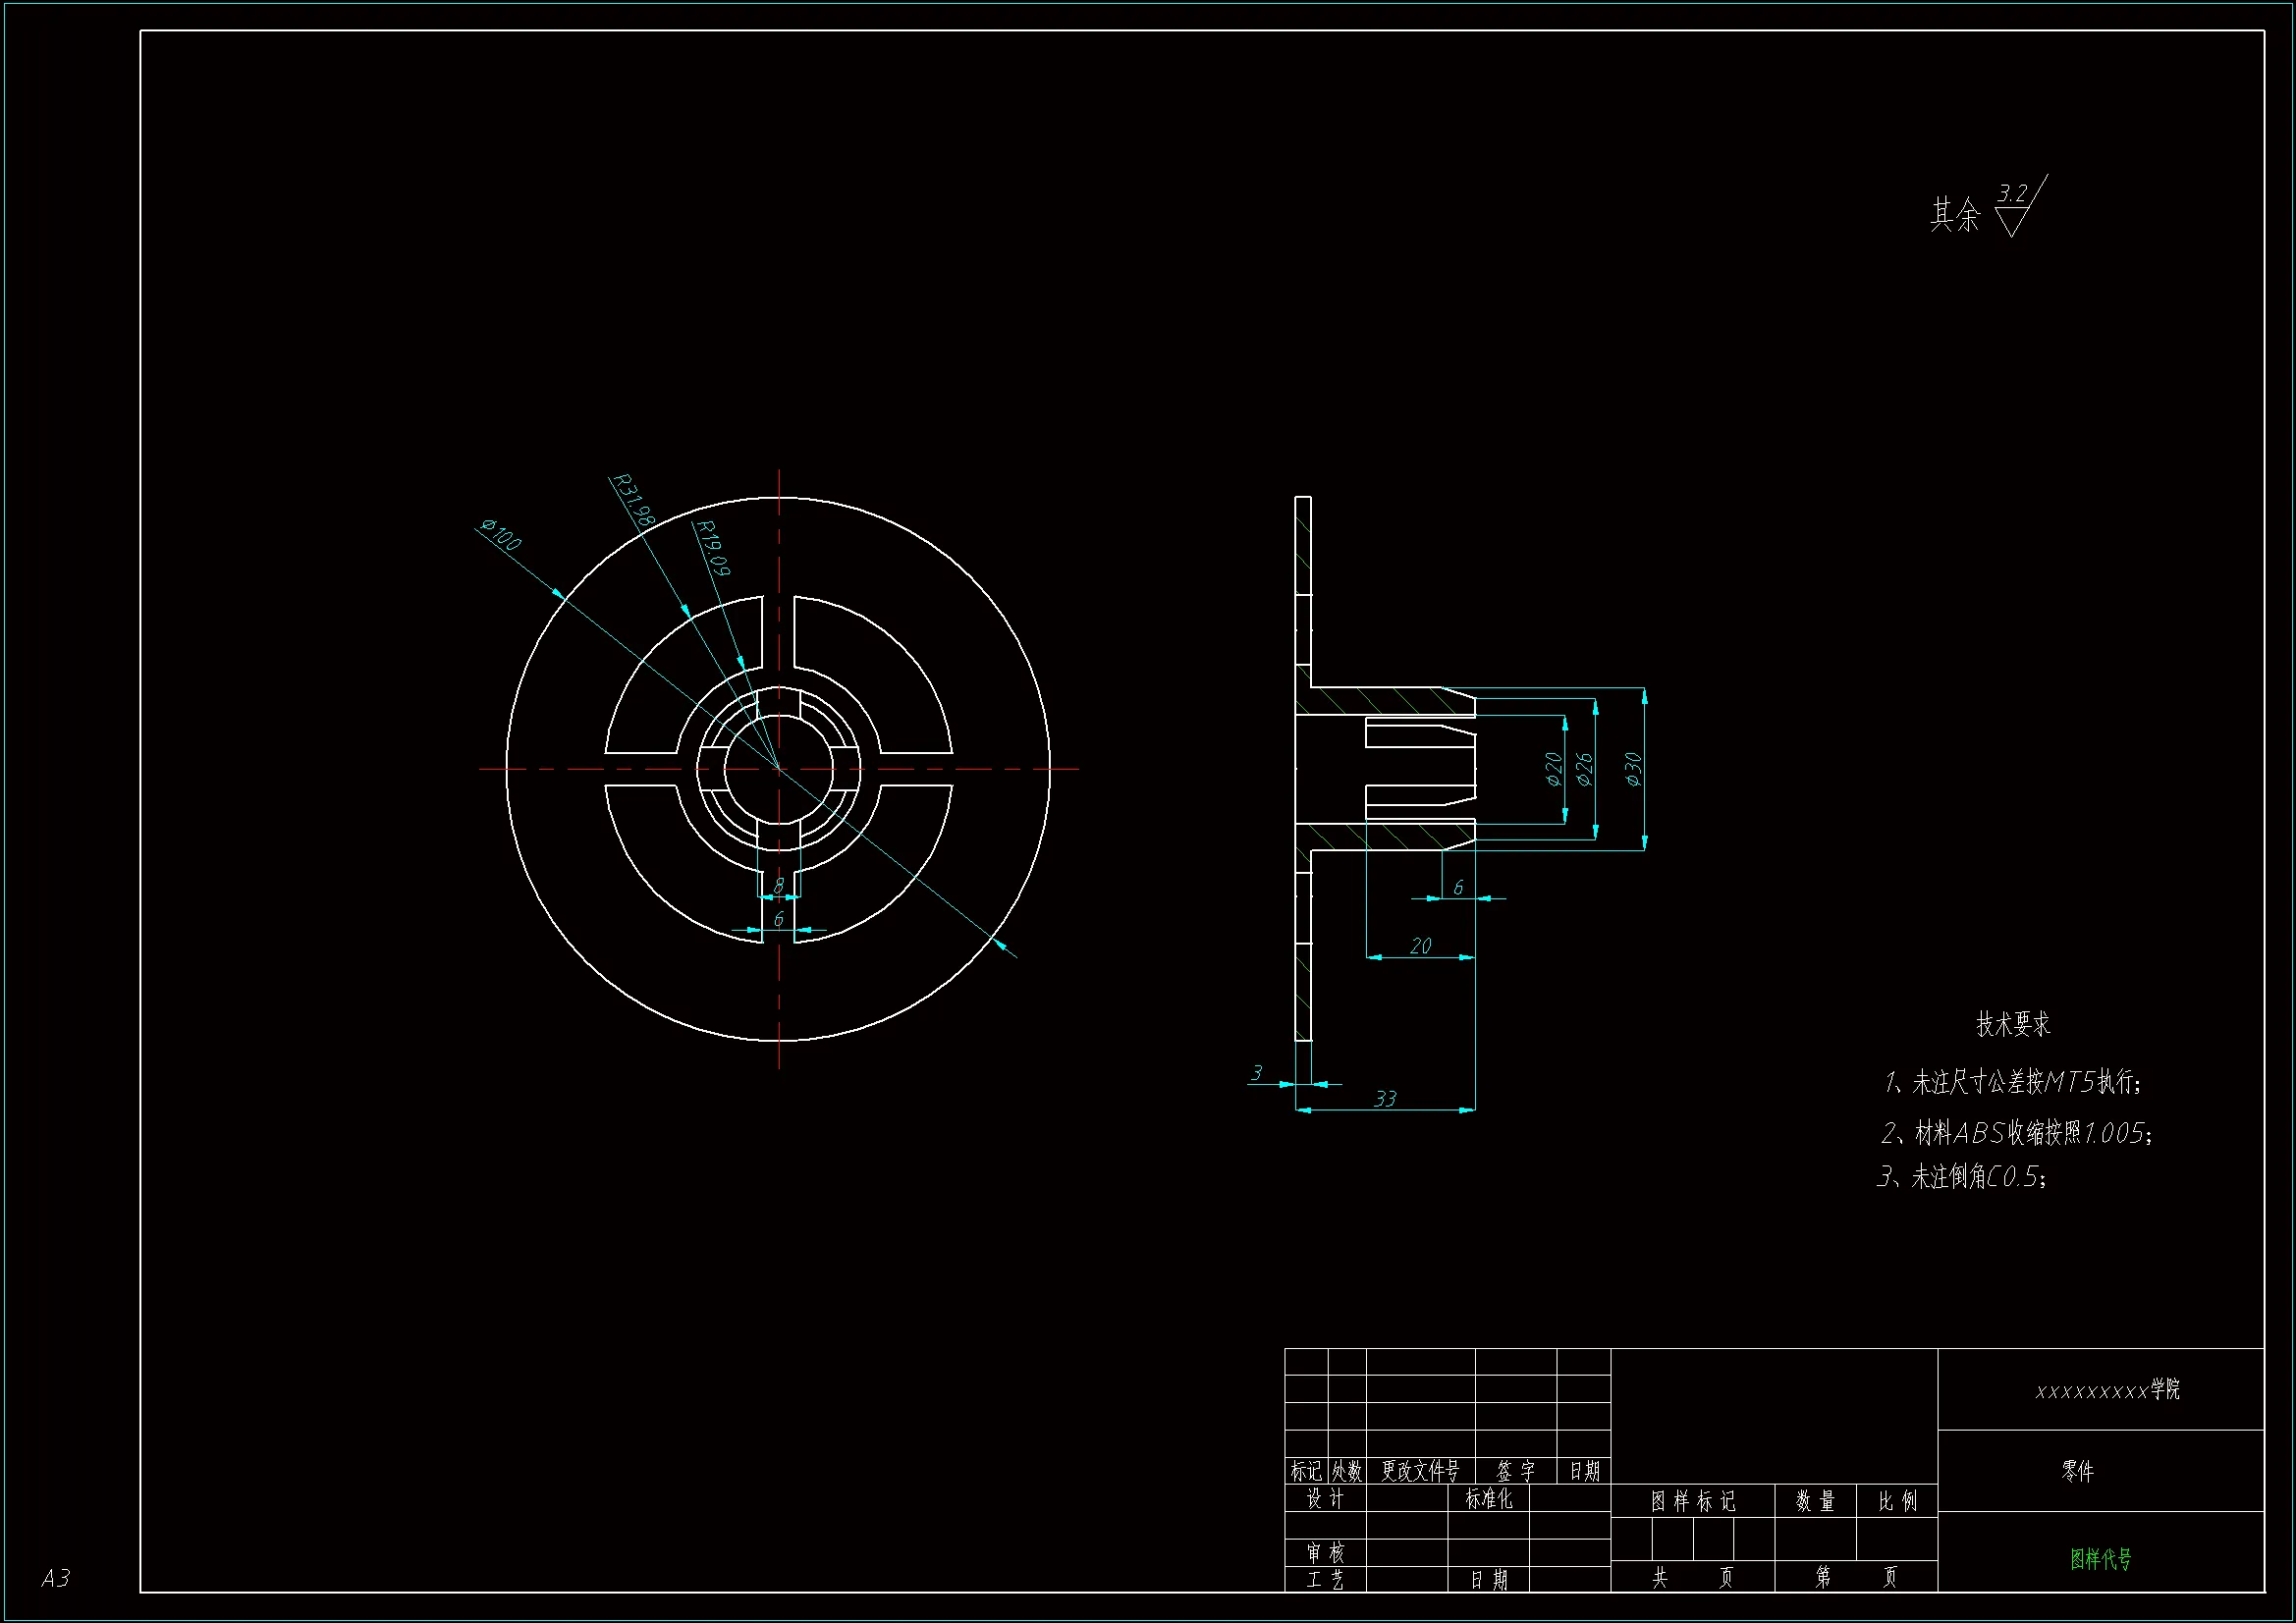Viewport: 2296px width, 1623px height.
Task: Pick the 3 flange thickness dimension
Action: (1257, 1073)
